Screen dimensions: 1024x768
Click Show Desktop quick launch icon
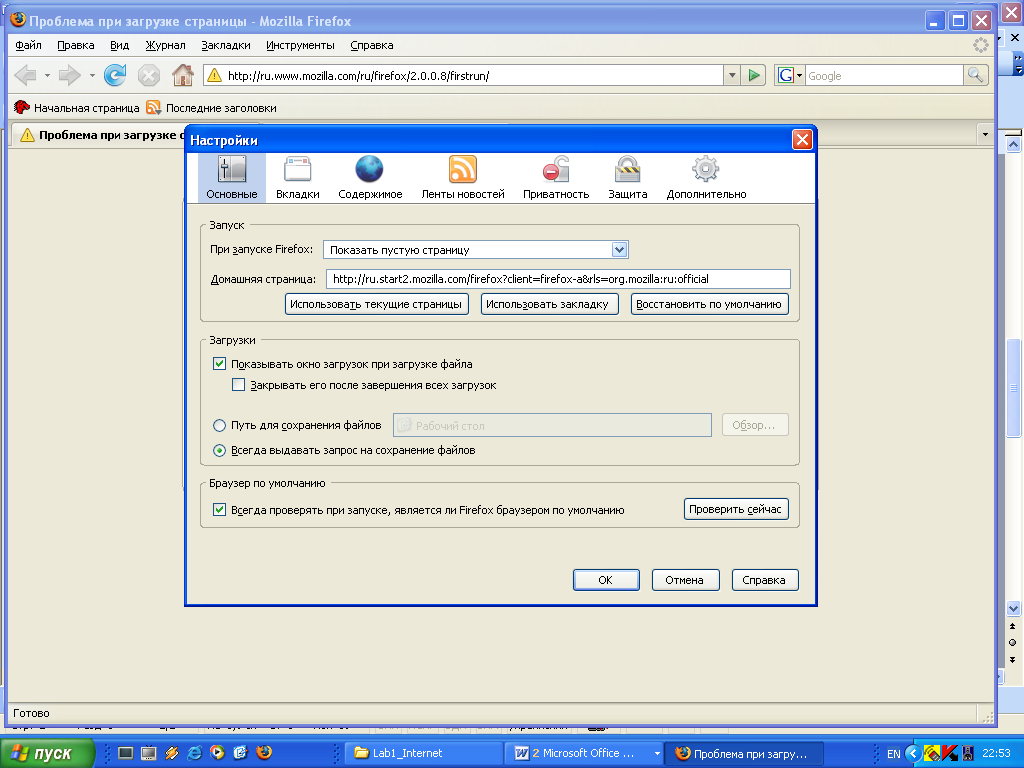125,753
